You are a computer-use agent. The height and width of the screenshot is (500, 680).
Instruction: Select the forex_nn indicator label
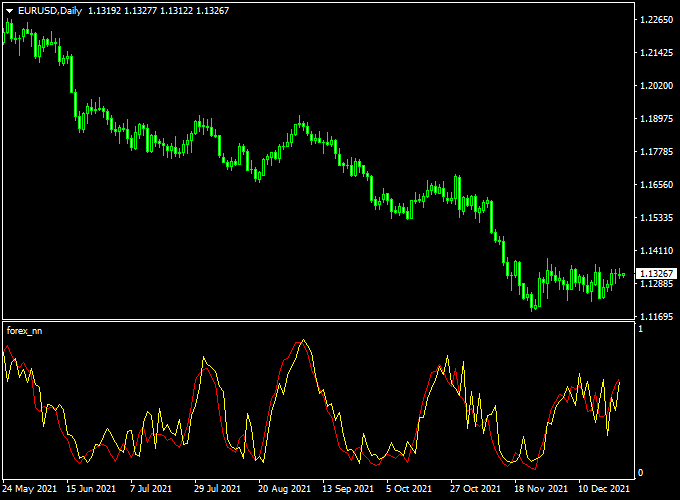point(24,331)
